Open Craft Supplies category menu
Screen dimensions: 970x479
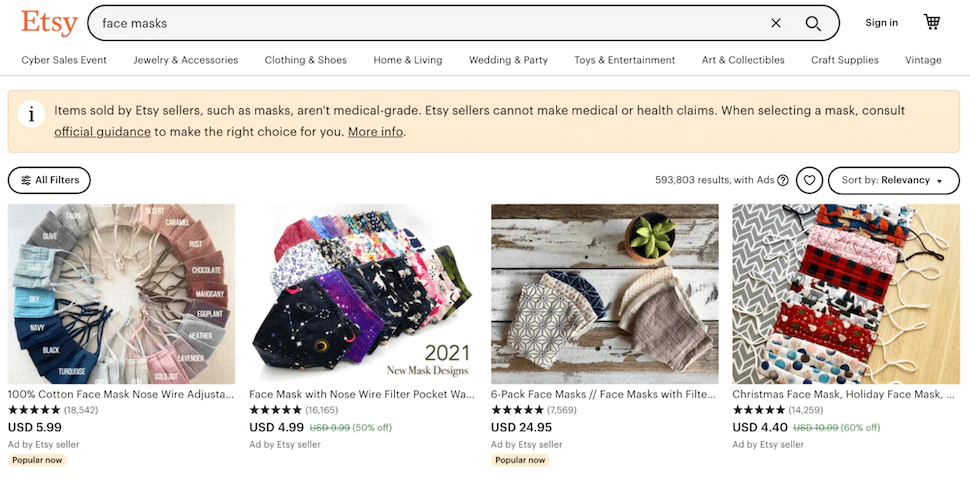pyautogui.click(x=844, y=60)
